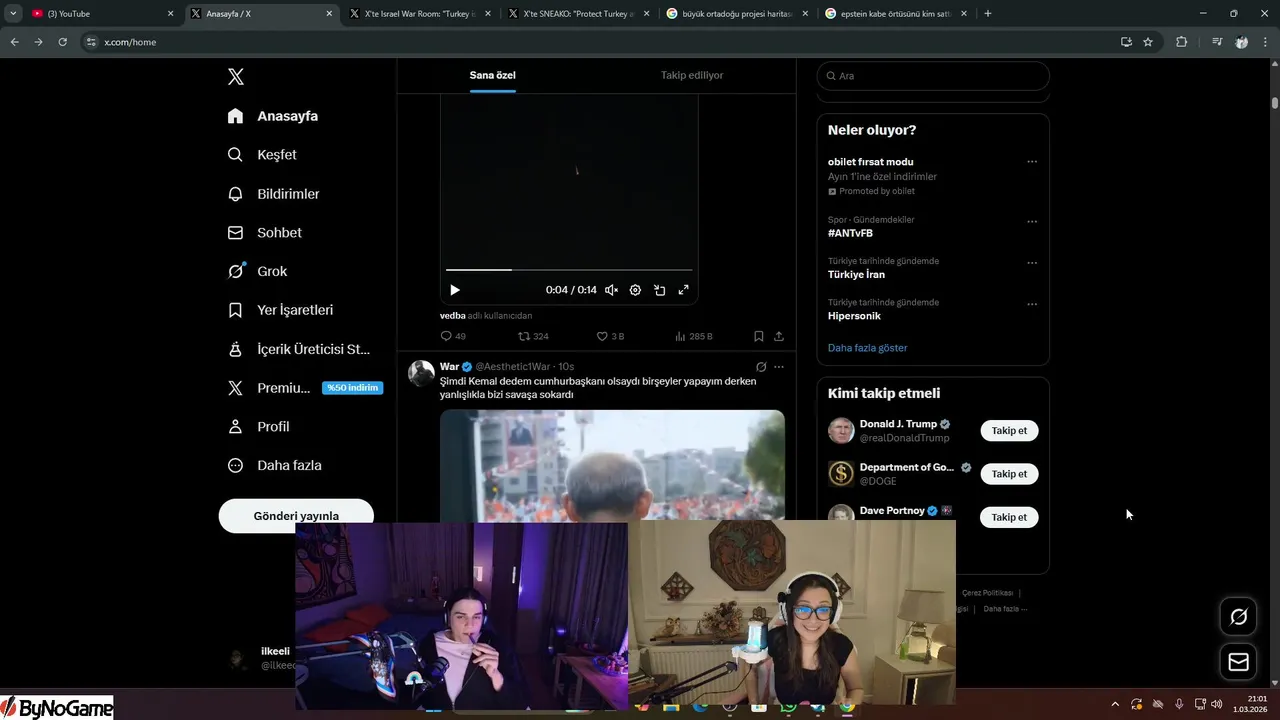Image resolution: width=1280 pixels, height=720 pixels.
Task: Open İçerik Üreticisi Studio item
Action: (x=299, y=349)
